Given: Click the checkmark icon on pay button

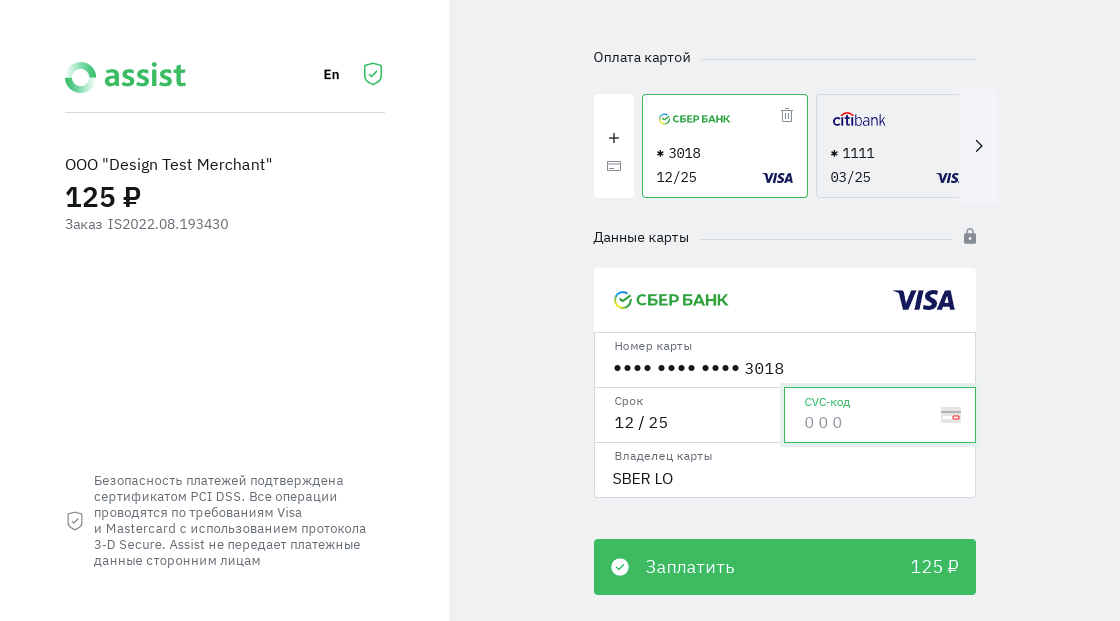Looking at the screenshot, I should point(620,567).
